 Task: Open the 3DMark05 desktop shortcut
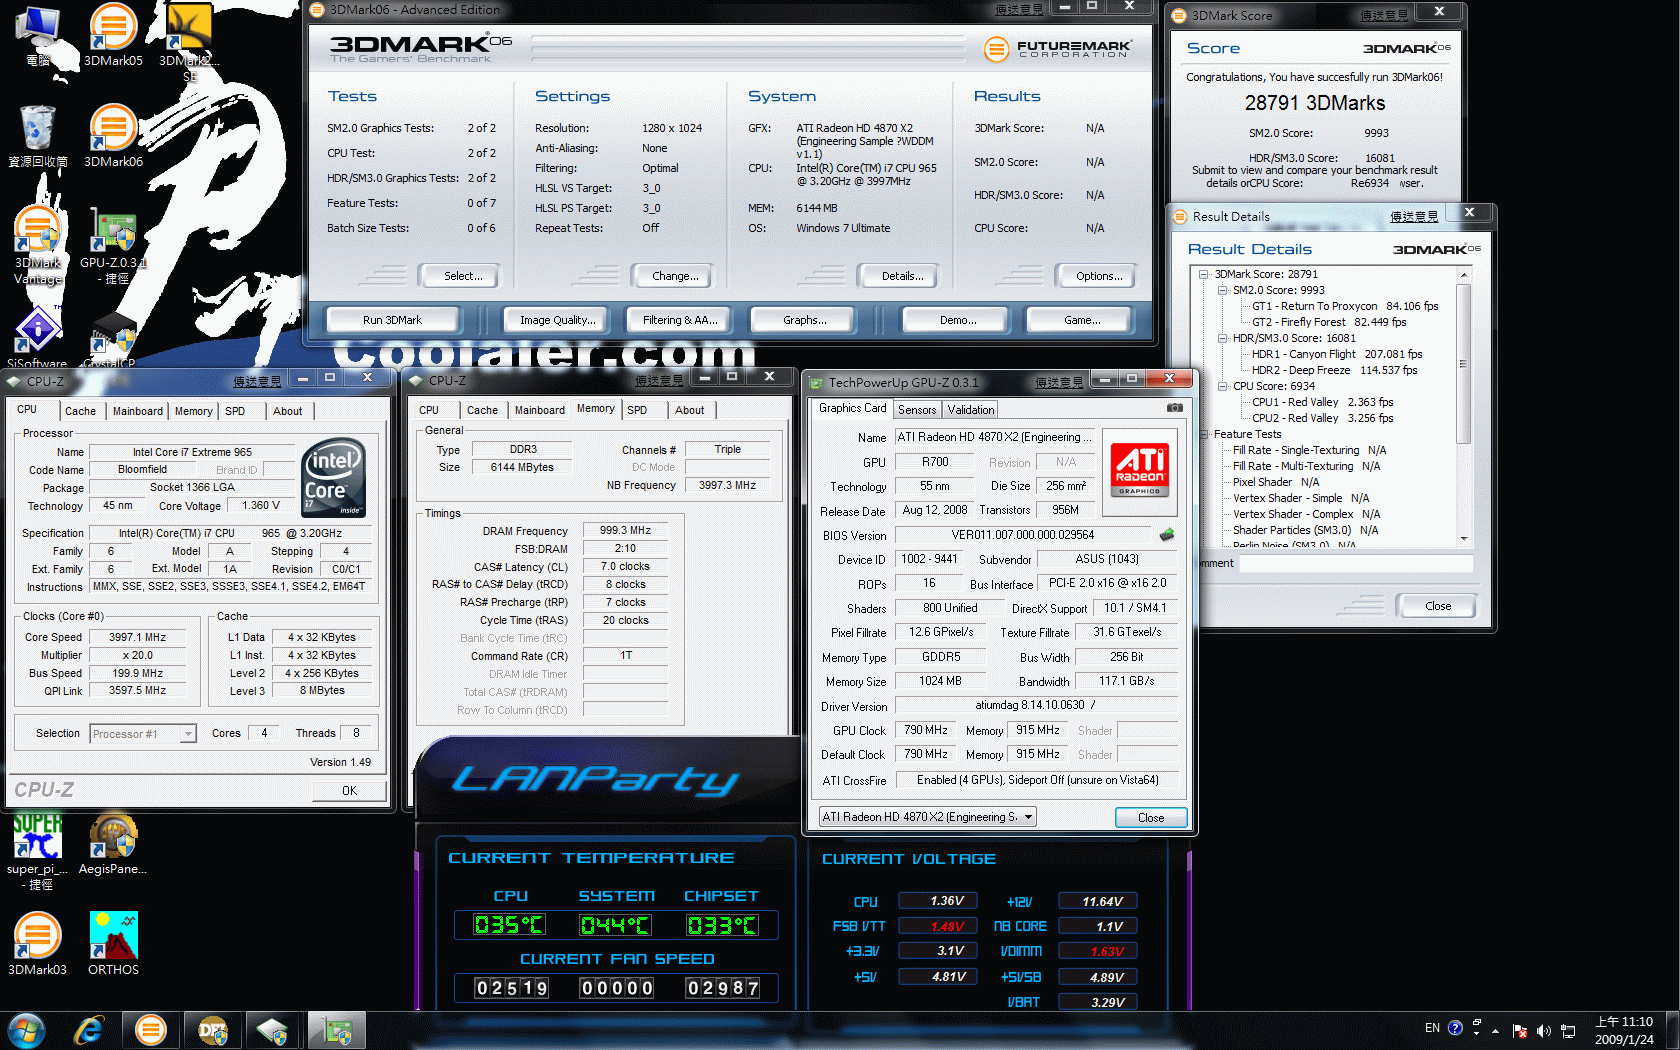(x=113, y=35)
